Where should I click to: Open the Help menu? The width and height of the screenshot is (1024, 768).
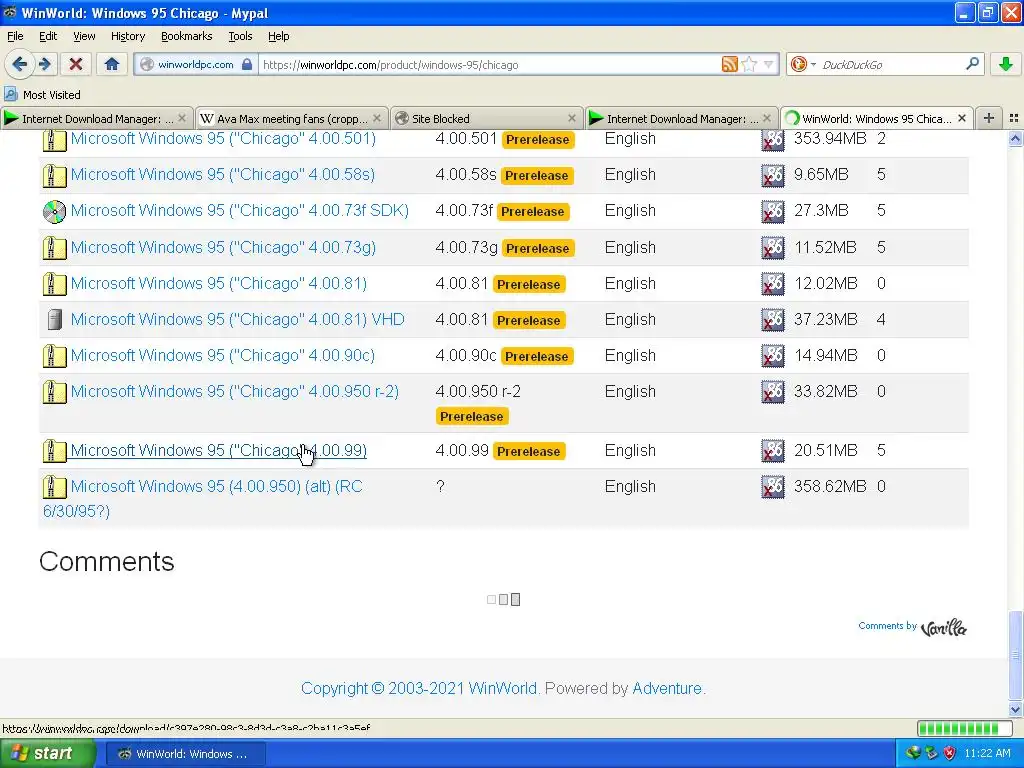click(x=278, y=36)
